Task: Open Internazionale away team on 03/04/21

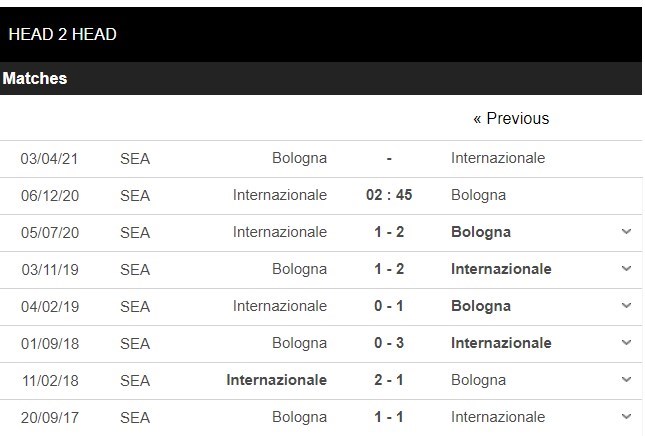Action: (498, 158)
